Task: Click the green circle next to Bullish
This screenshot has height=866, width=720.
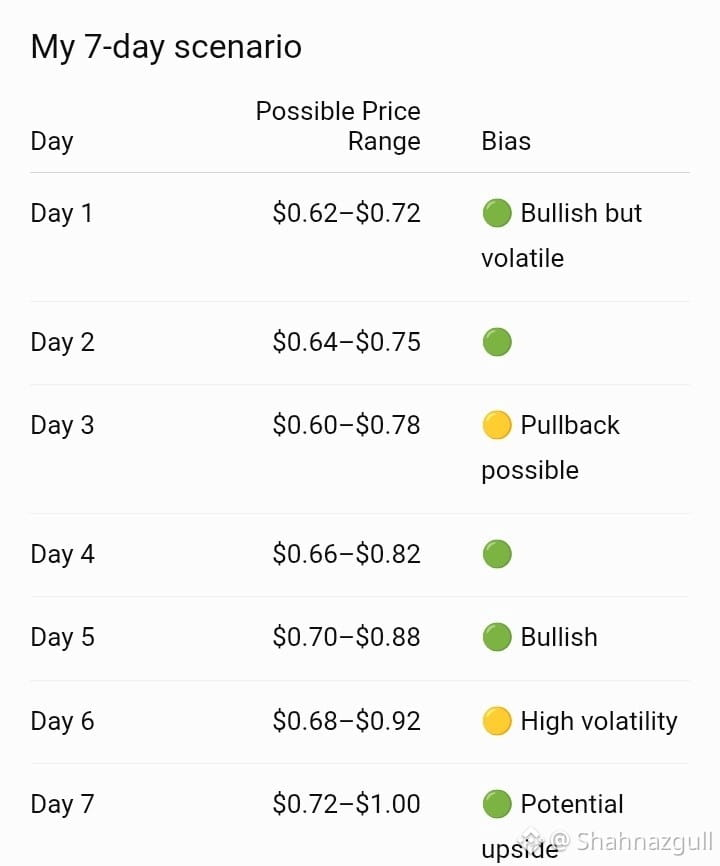Action: click(x=496, y=637)
